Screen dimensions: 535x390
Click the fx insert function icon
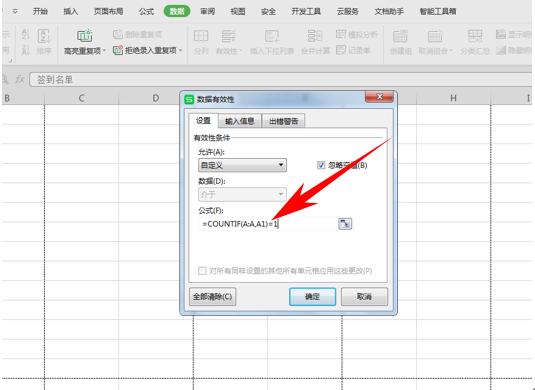coord(19,80)
